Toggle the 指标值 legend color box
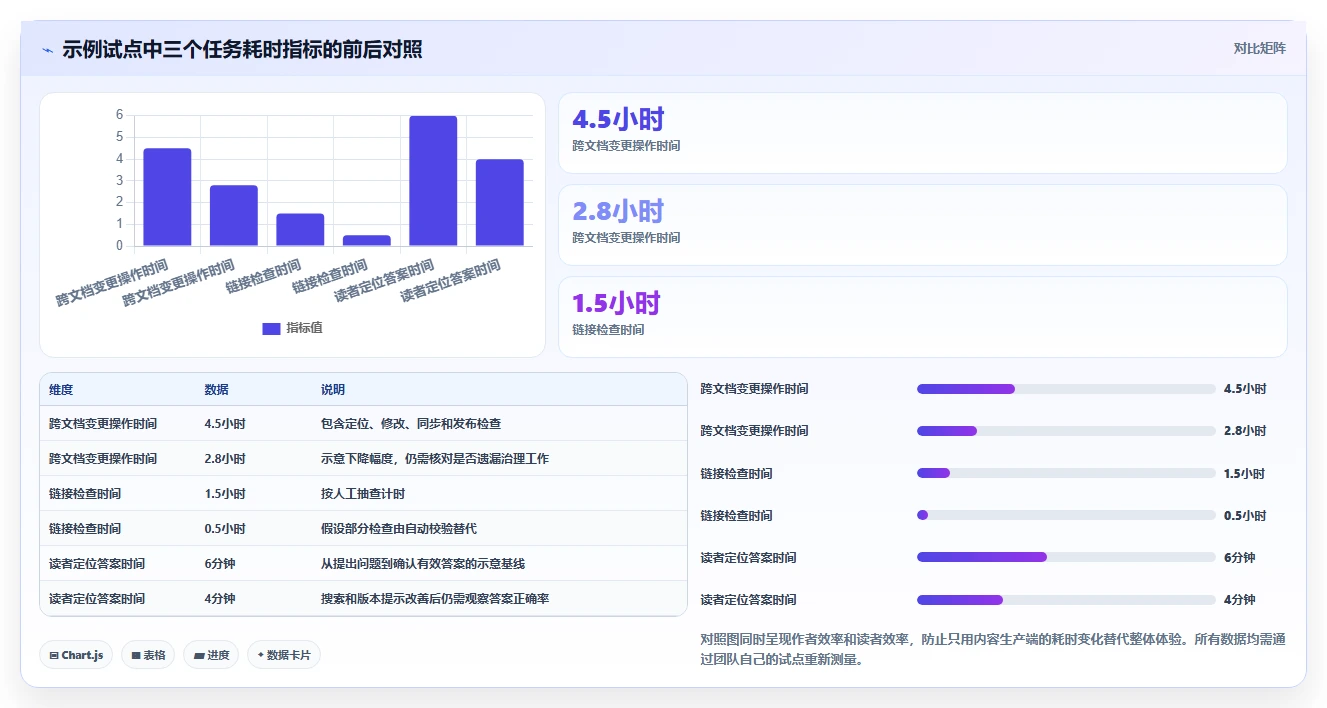The height and width of the screenshot is (708, 1327). pyautogui.click(x=271, y=328)
